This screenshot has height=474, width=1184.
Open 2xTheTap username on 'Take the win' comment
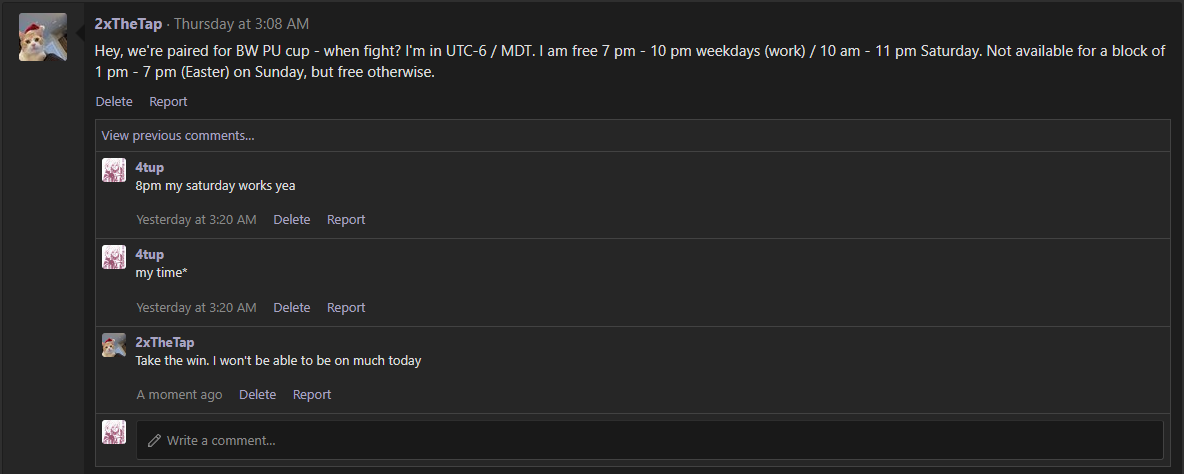click(x=165, y=342)
